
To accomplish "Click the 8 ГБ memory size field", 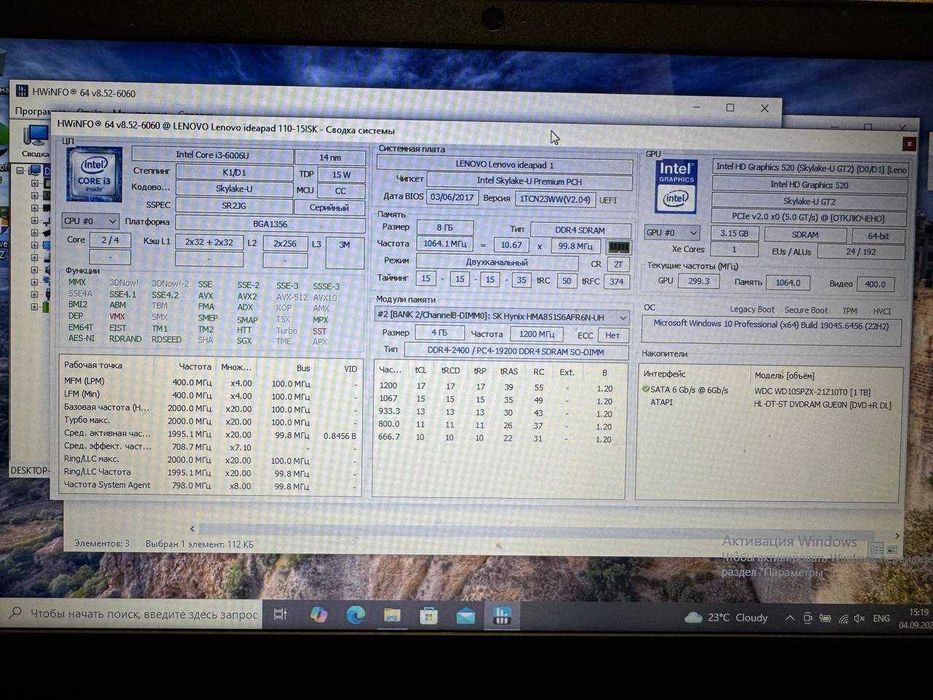I will (444, 227).
